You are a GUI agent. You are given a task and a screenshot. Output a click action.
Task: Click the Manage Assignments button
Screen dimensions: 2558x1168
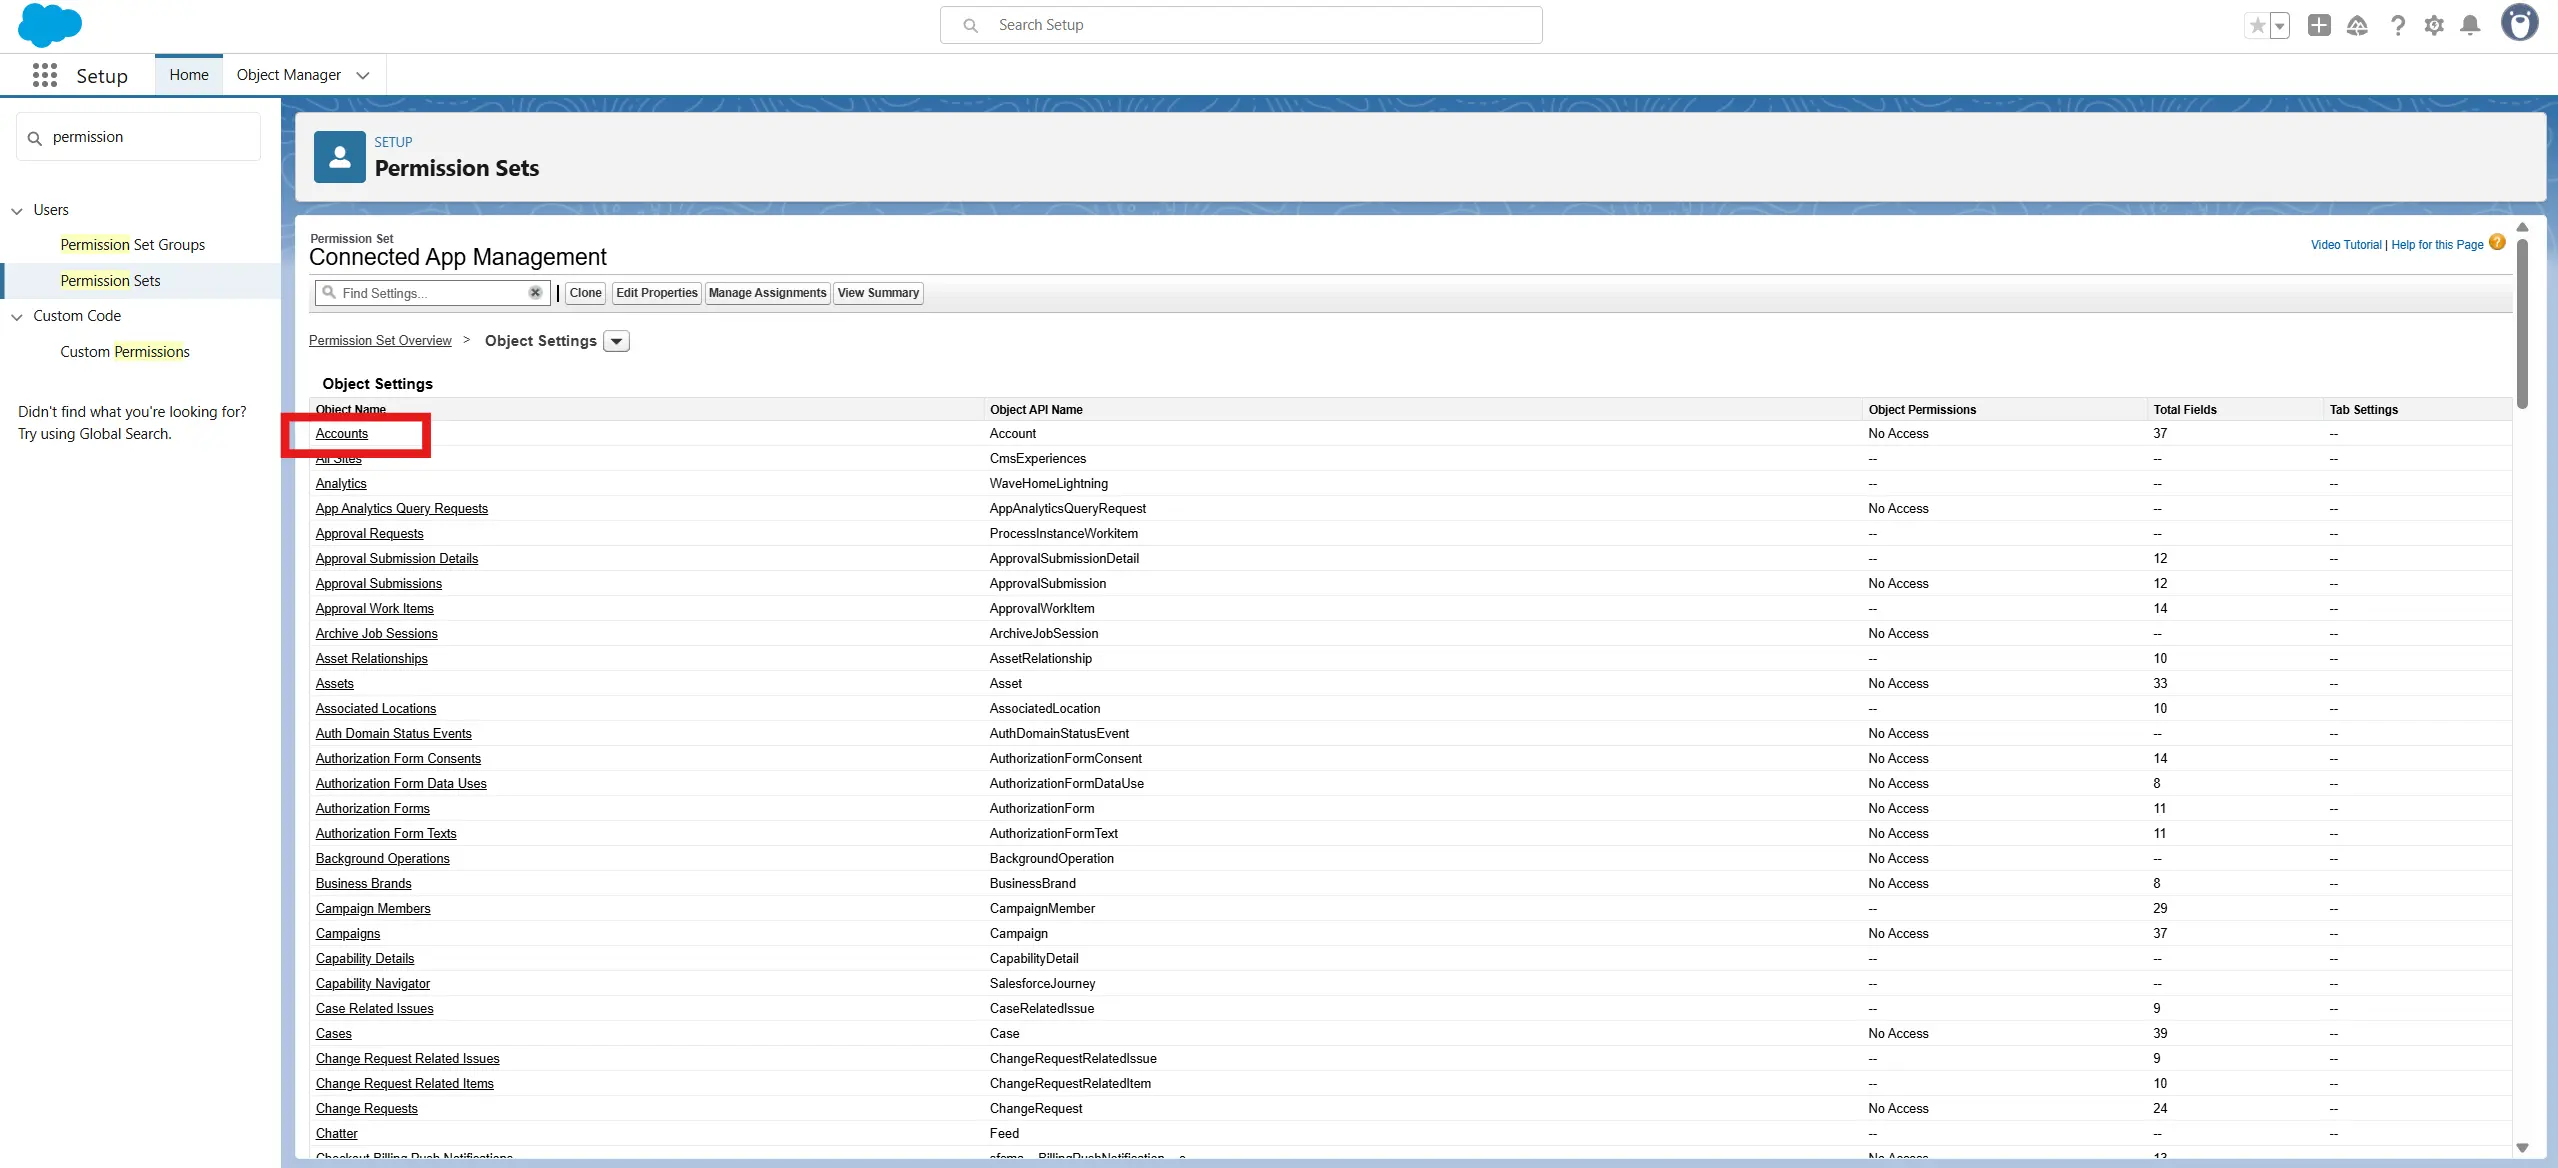tap(767, 293)
